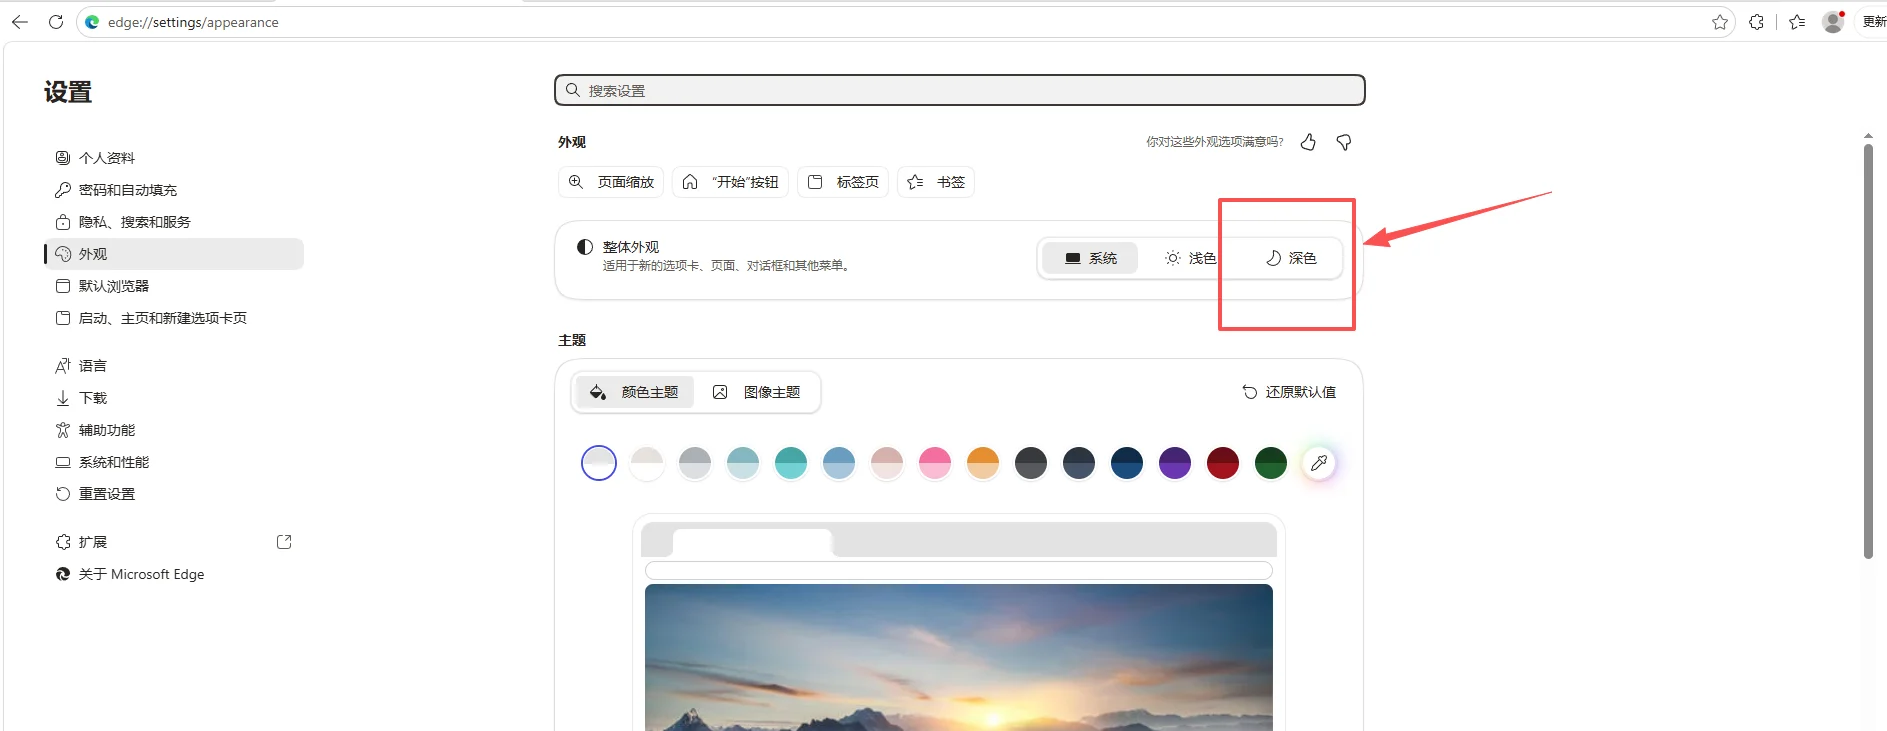Open 启动、主页和新建选项卡页 settings
Screen dimensions: 1887x731
point(174,318)
